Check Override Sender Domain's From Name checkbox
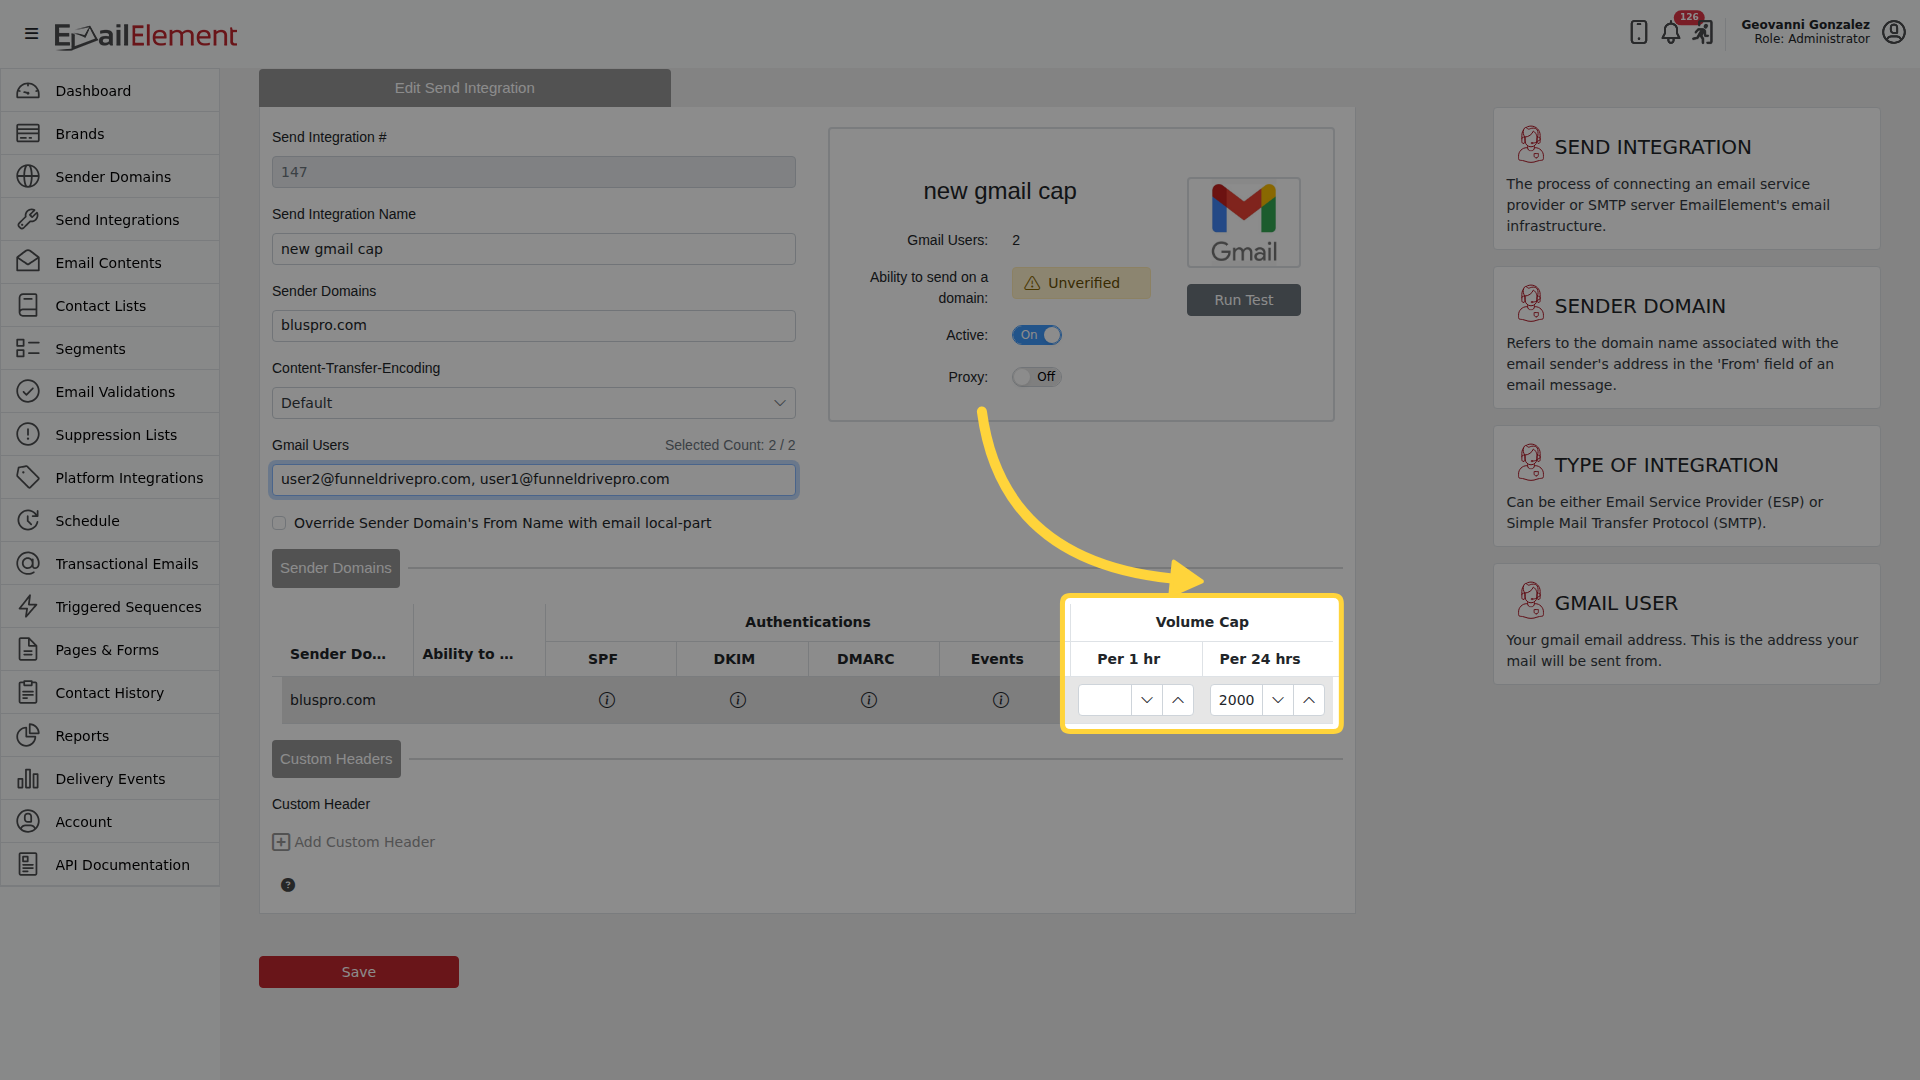This screenshot has width=1920, height=1080. pos(279,524)
